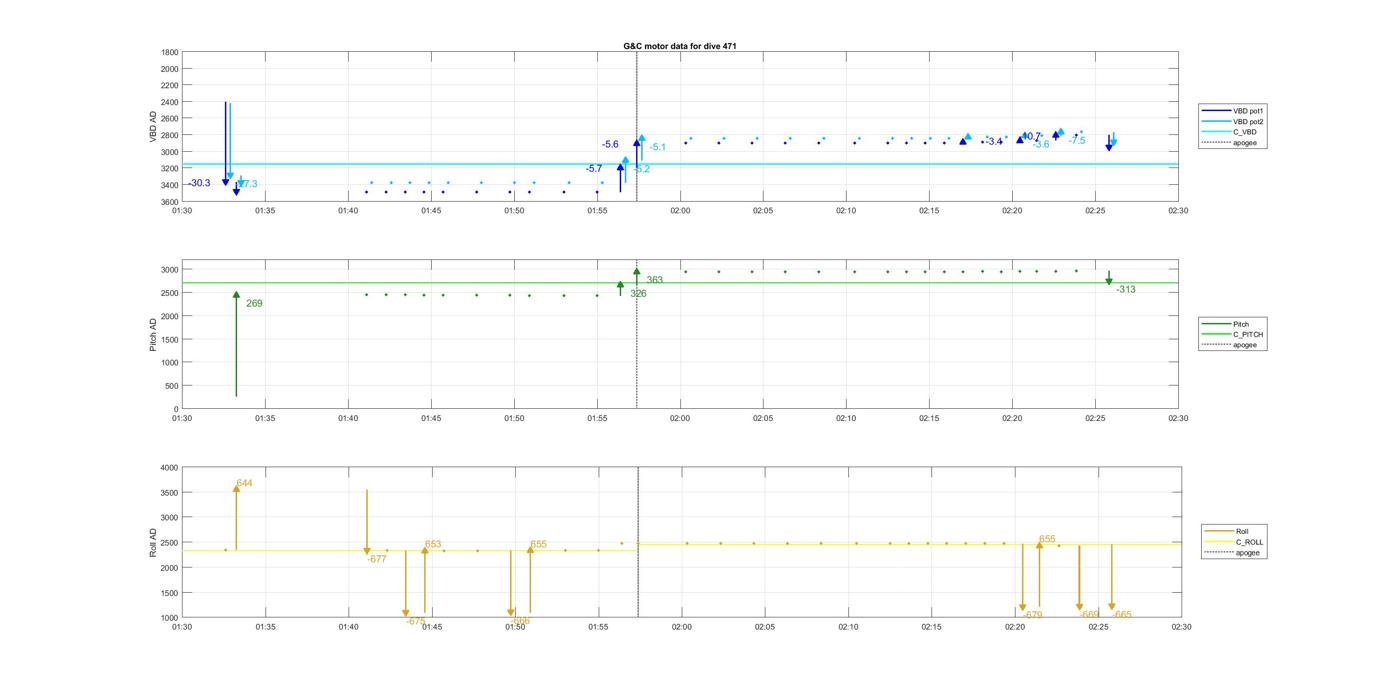Click 'Pitch' legend entry
This screenshot has height=693, width=1400.
[x=1241, y=324]
